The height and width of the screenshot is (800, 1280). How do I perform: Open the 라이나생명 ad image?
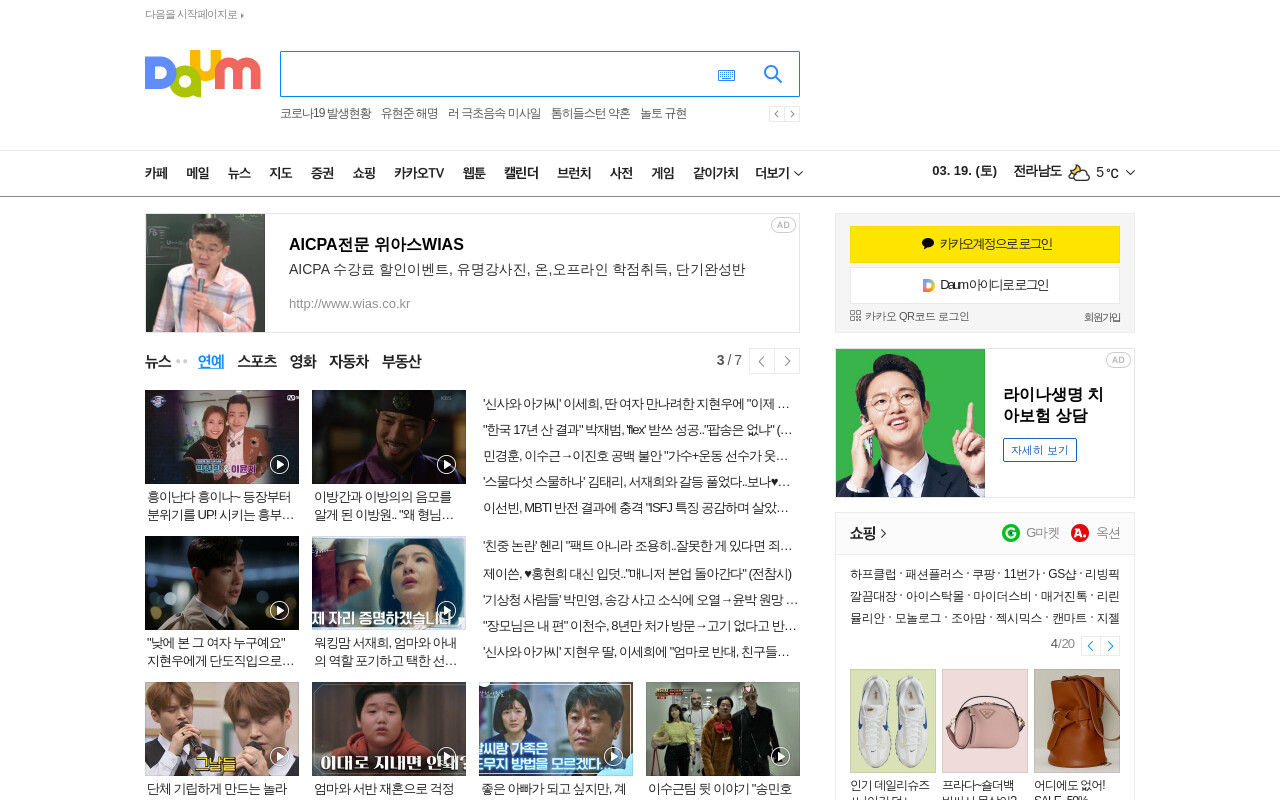click(910, 423)
